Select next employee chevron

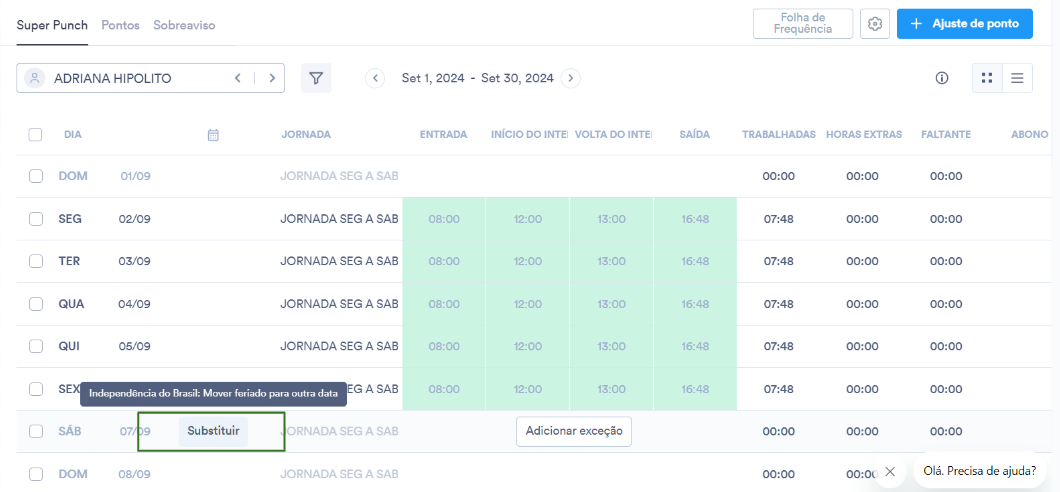tap(272, 78)
